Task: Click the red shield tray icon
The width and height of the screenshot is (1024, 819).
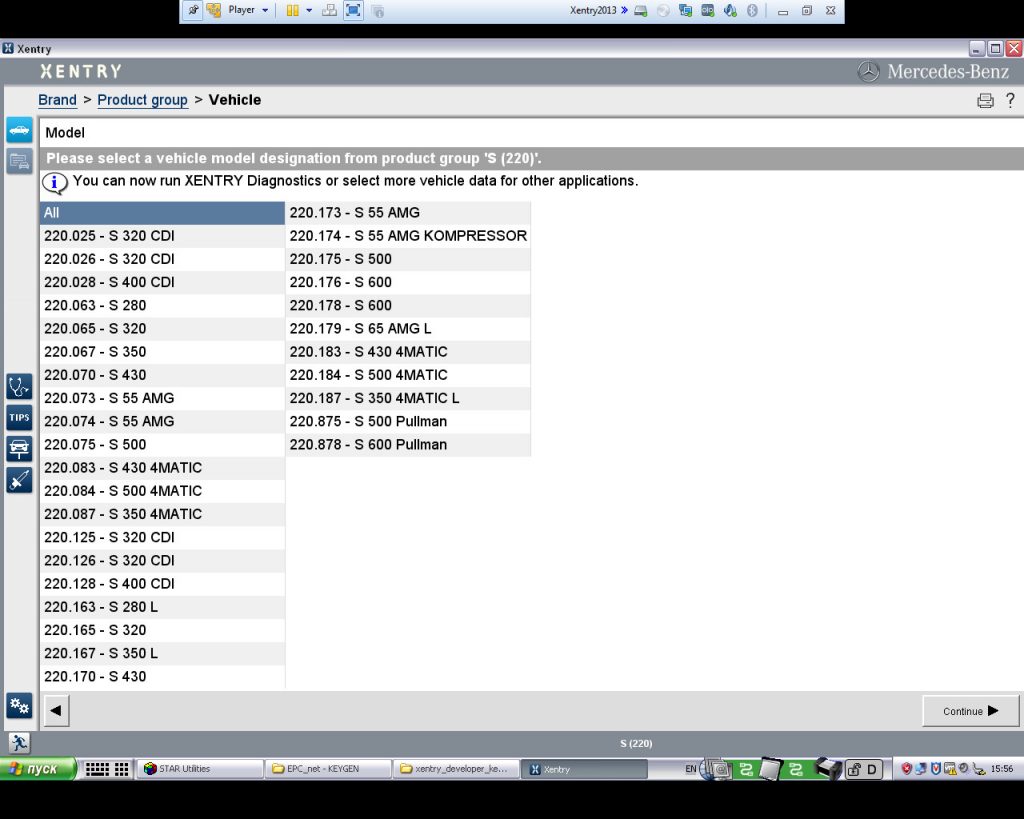Action: [x=906, y=769]
